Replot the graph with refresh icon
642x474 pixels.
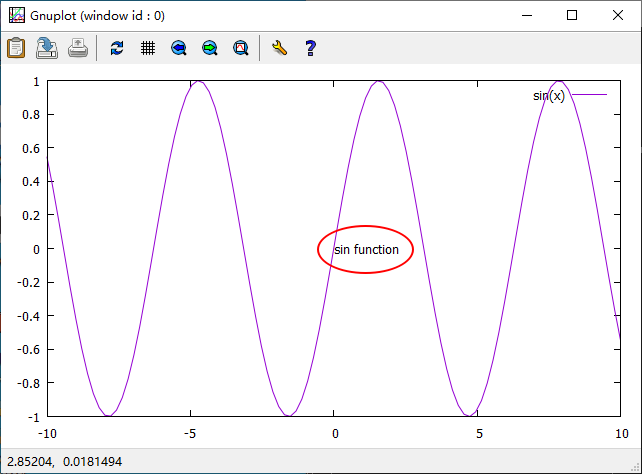[x=117, y=48]
